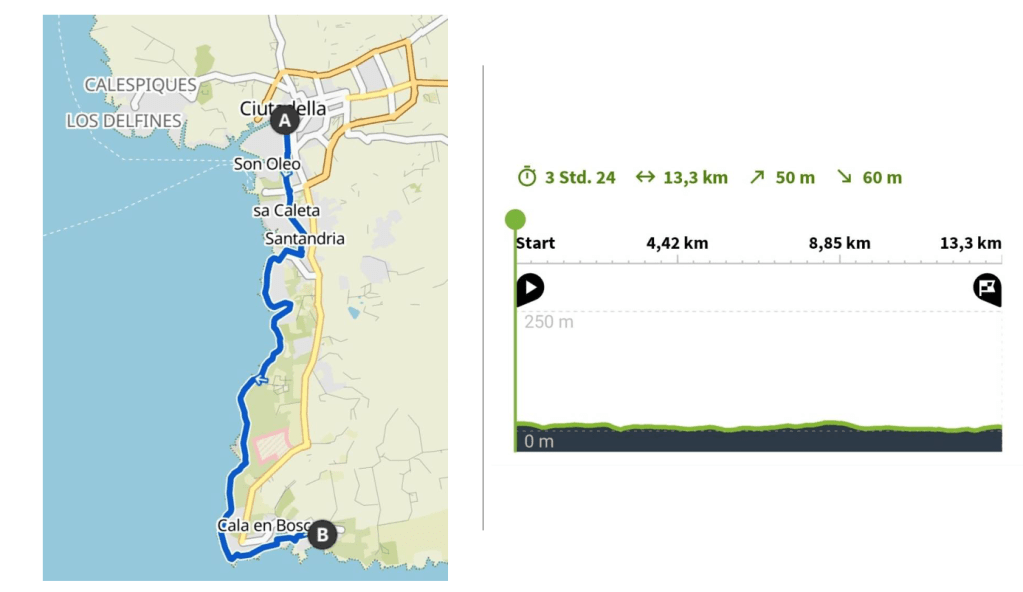Select the Son Oleo label on the map
The width and height of the screenshot is (1023, 592).
click(266, 163)
